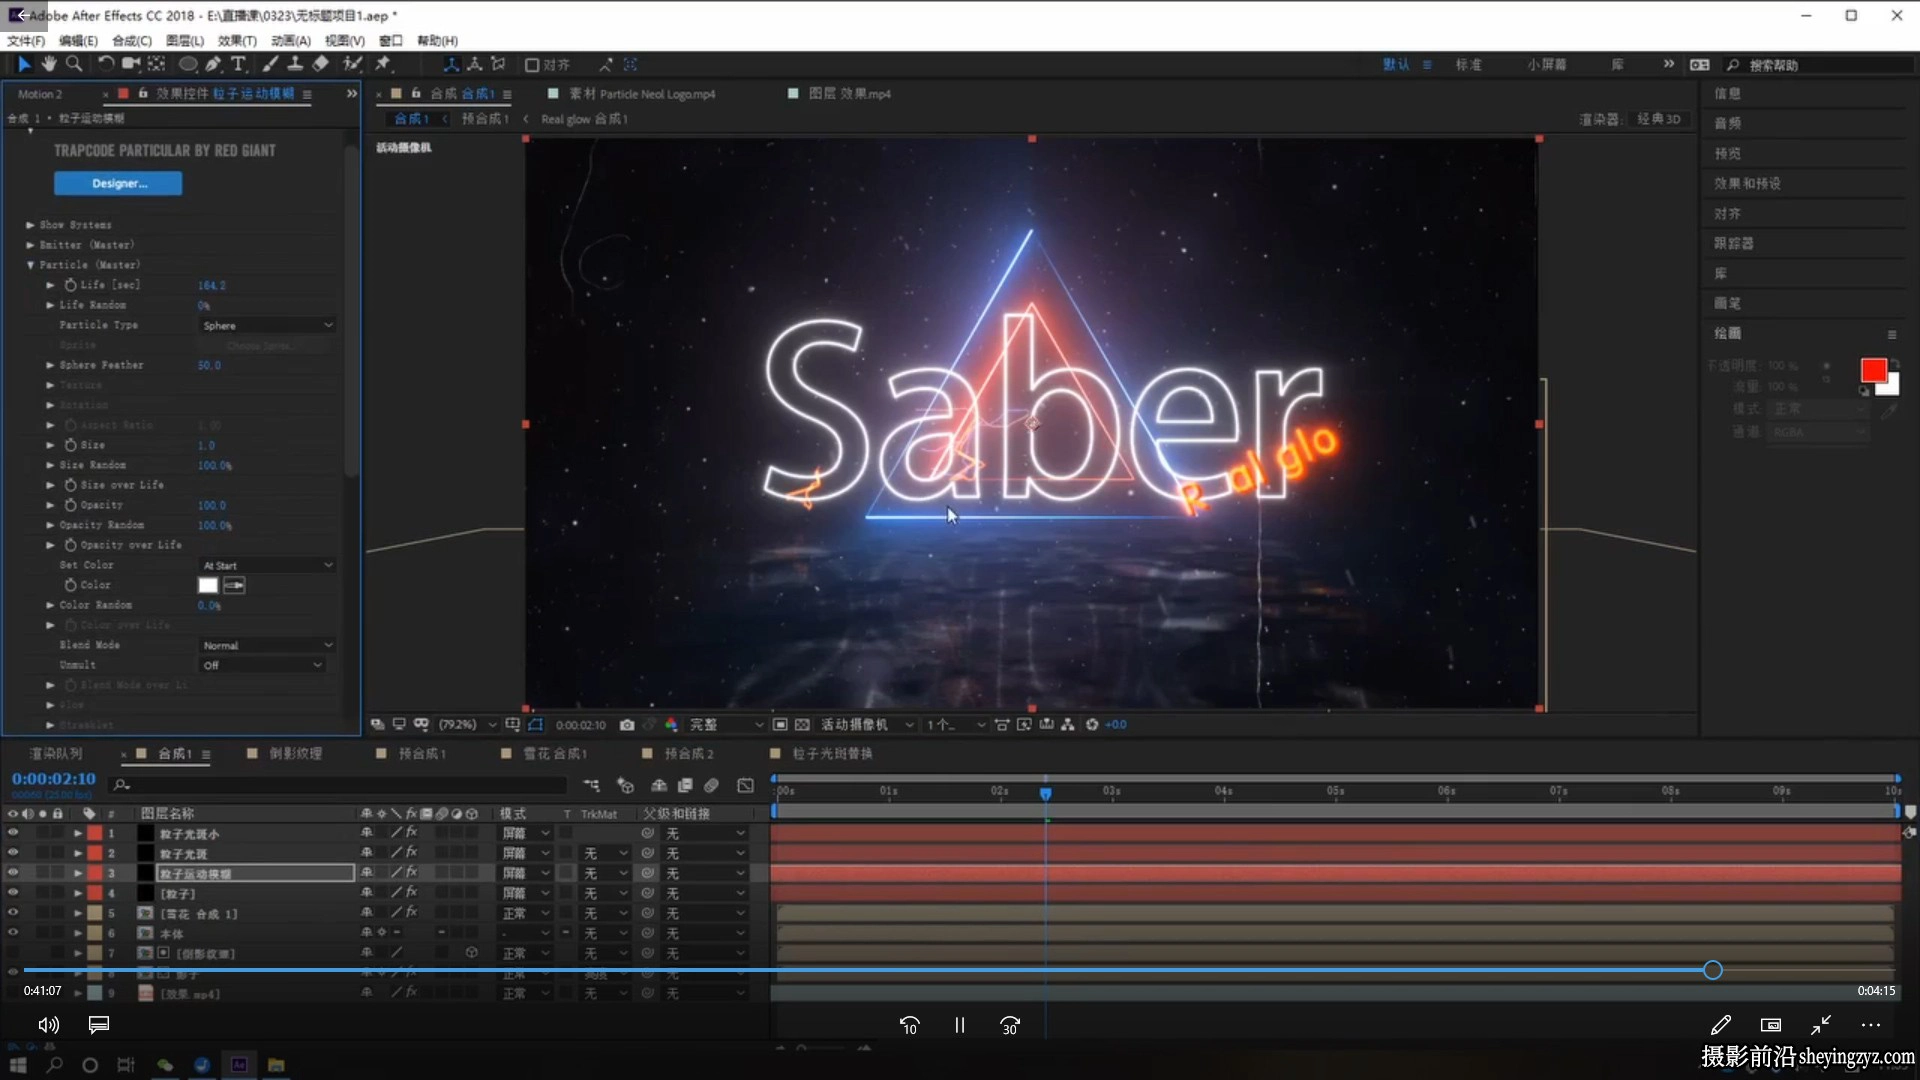Click the motion blur enable icon in timeline
Screen dimensions: 1920x1080
pyautogui.click(x=712, y=786)
